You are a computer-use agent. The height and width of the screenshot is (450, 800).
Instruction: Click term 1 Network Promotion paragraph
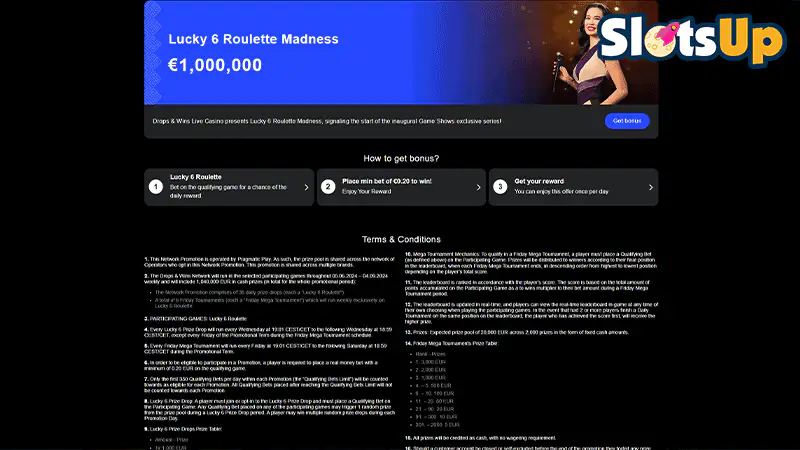click(269, 262)
